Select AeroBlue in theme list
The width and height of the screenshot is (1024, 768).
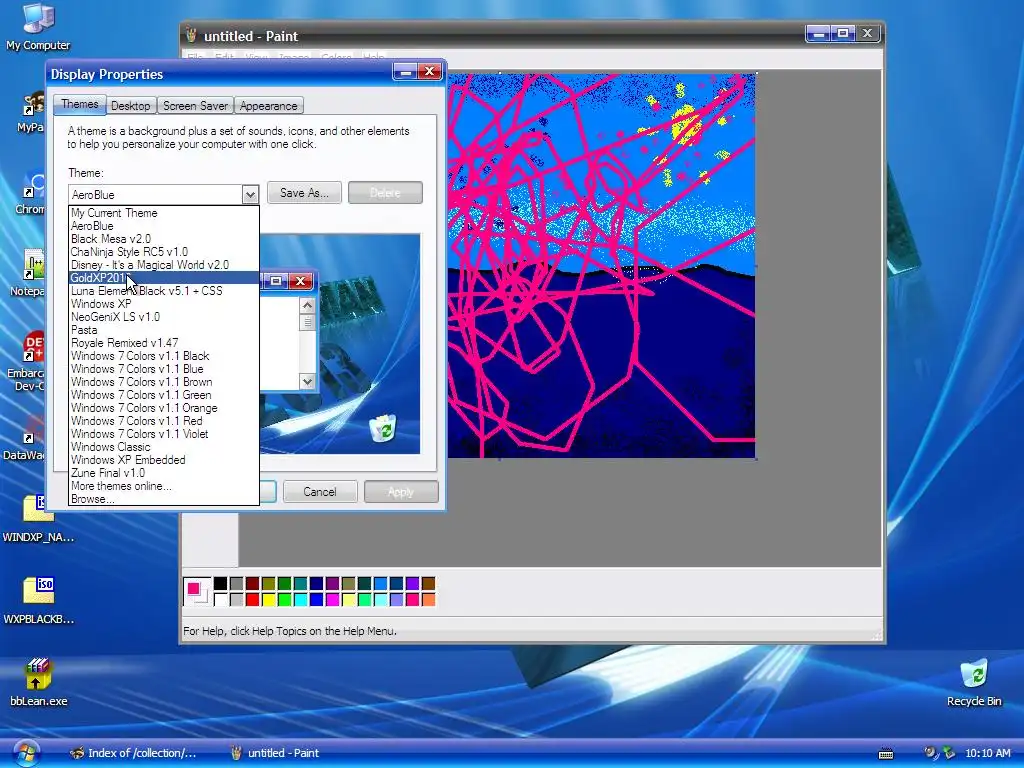[x=164, y=226]
